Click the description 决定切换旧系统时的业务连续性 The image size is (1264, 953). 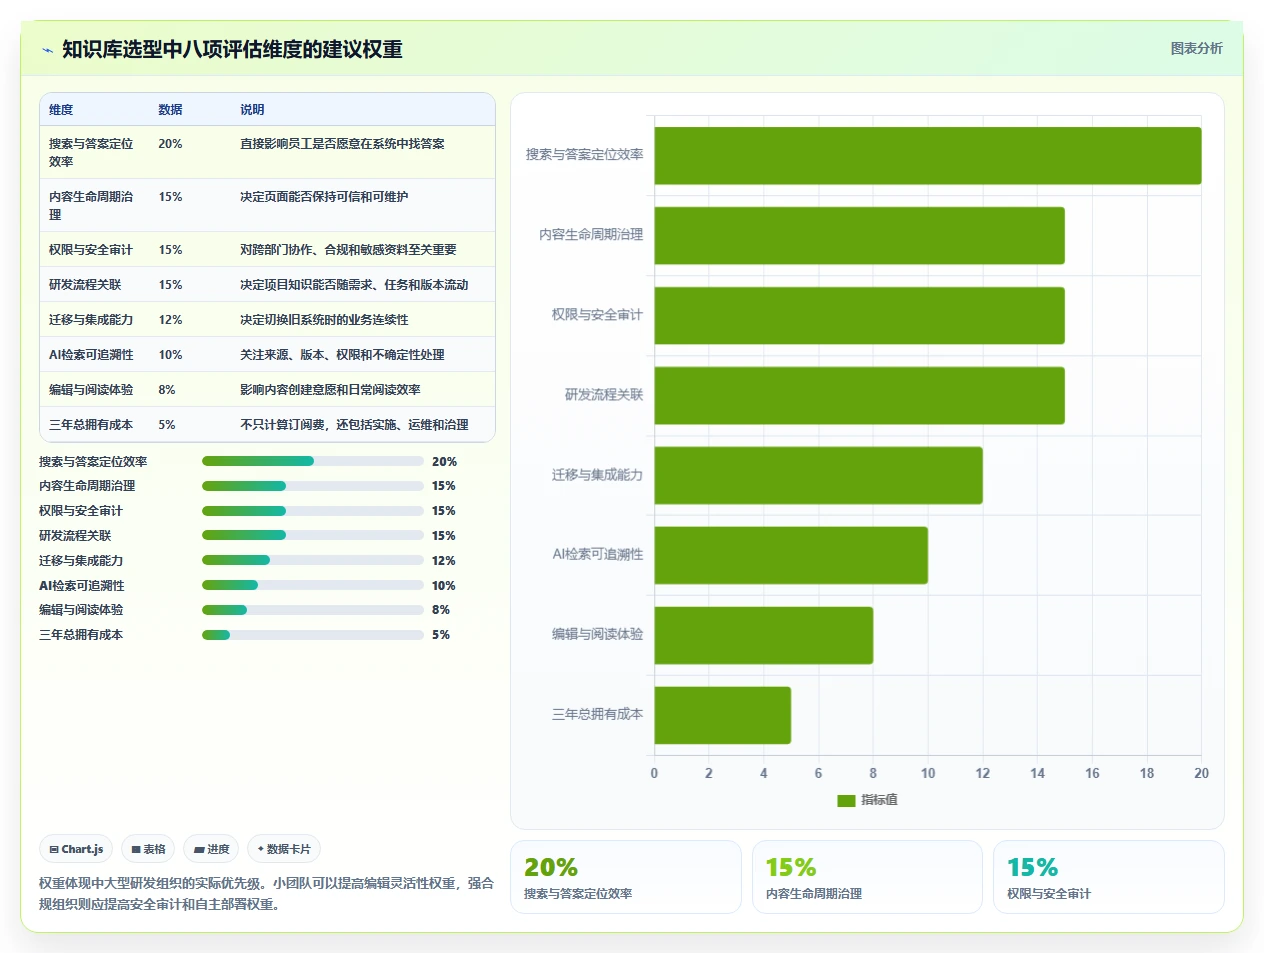click(x=324, y=320)
